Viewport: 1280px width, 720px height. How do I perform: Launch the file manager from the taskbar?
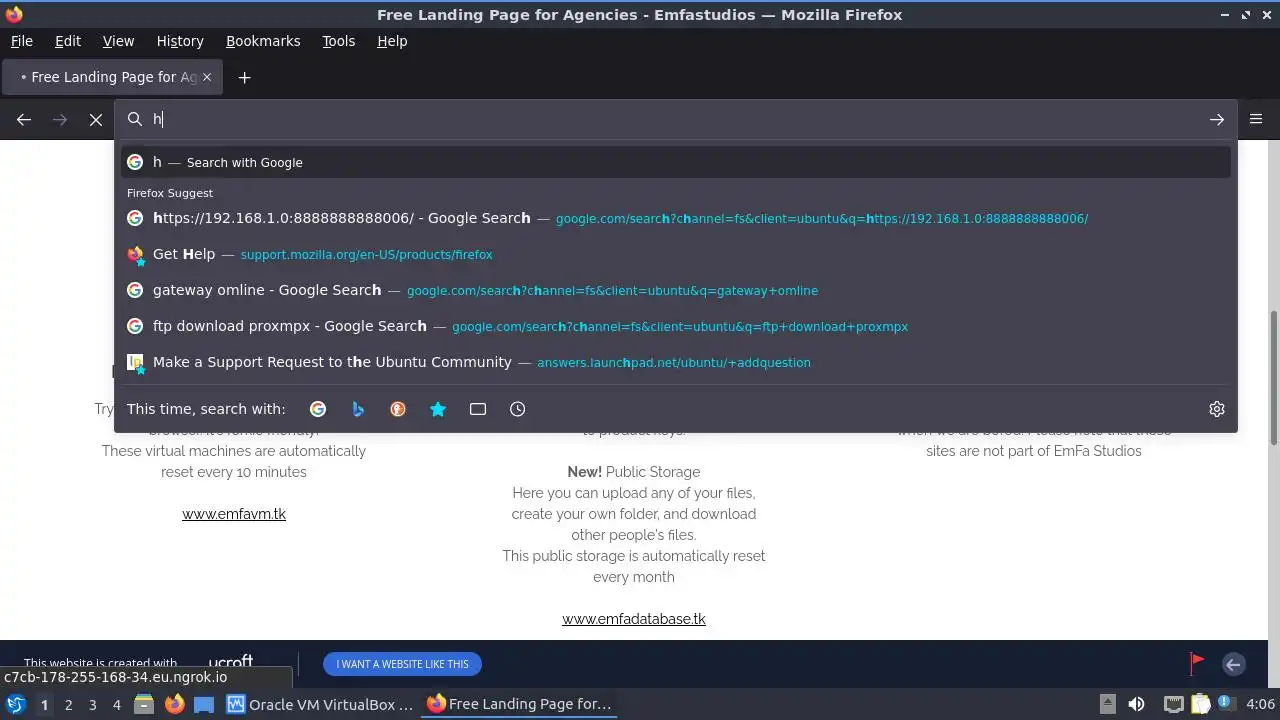(x=144, y=704)
